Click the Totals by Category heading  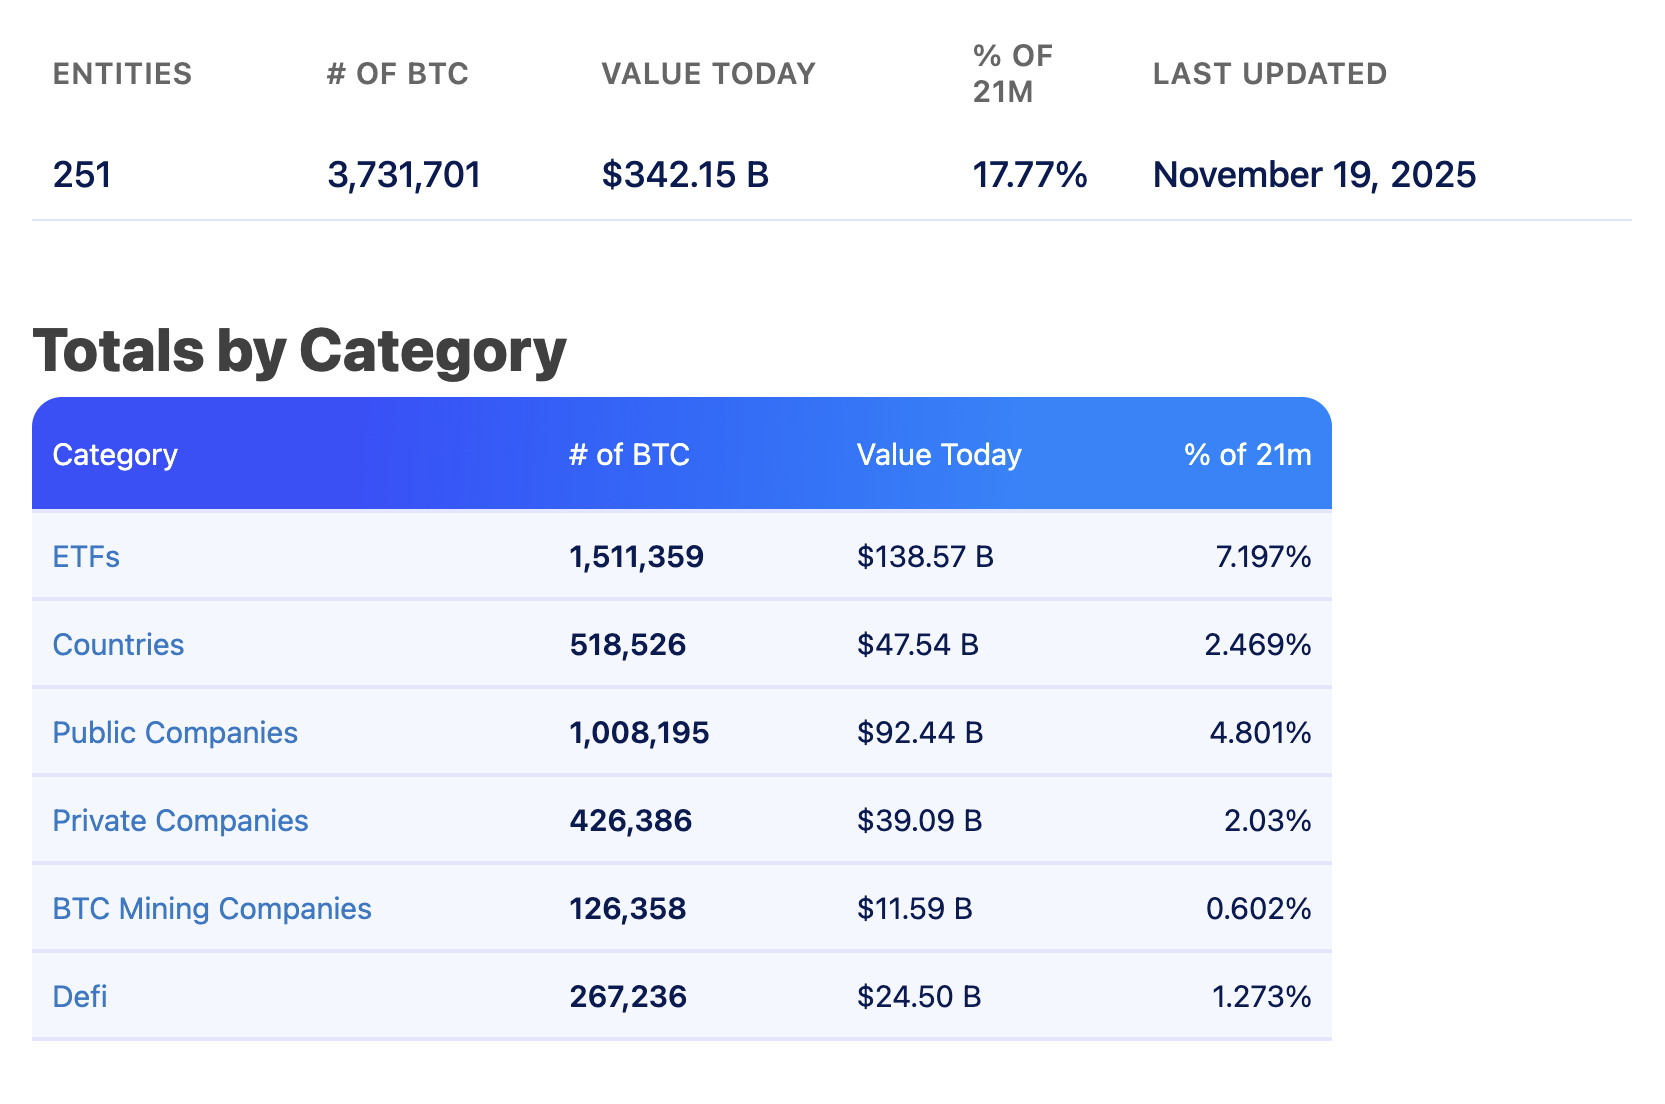(x=299, y=350)
